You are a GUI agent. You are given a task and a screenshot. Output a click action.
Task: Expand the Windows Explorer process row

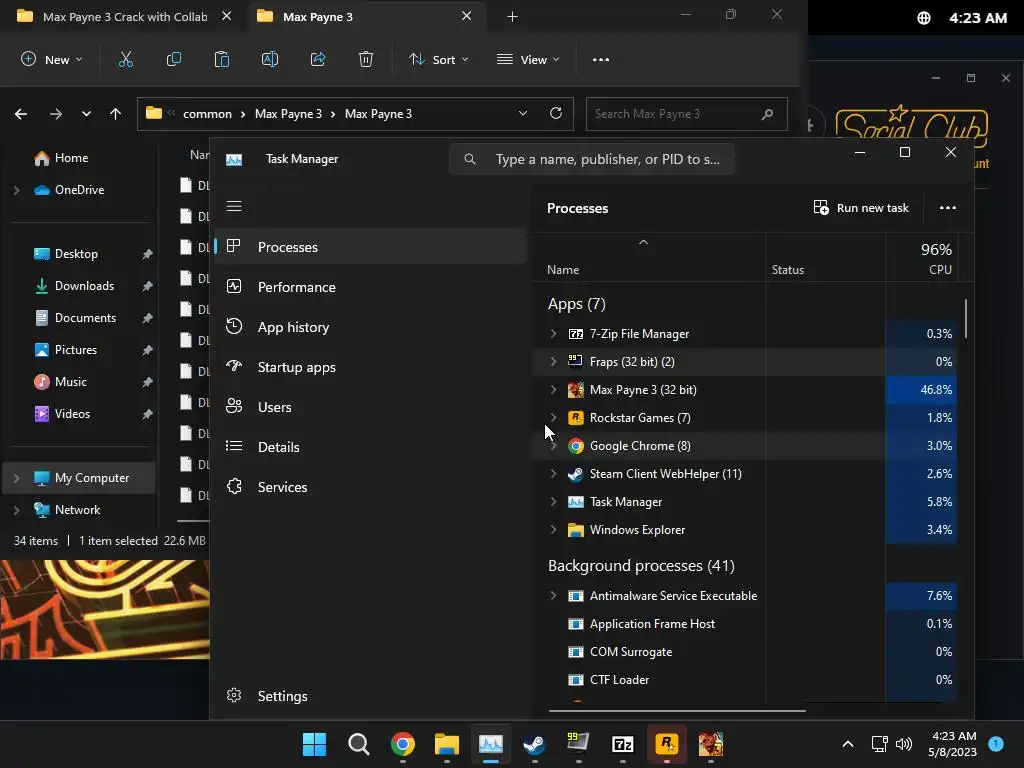[x=553, y=530]
